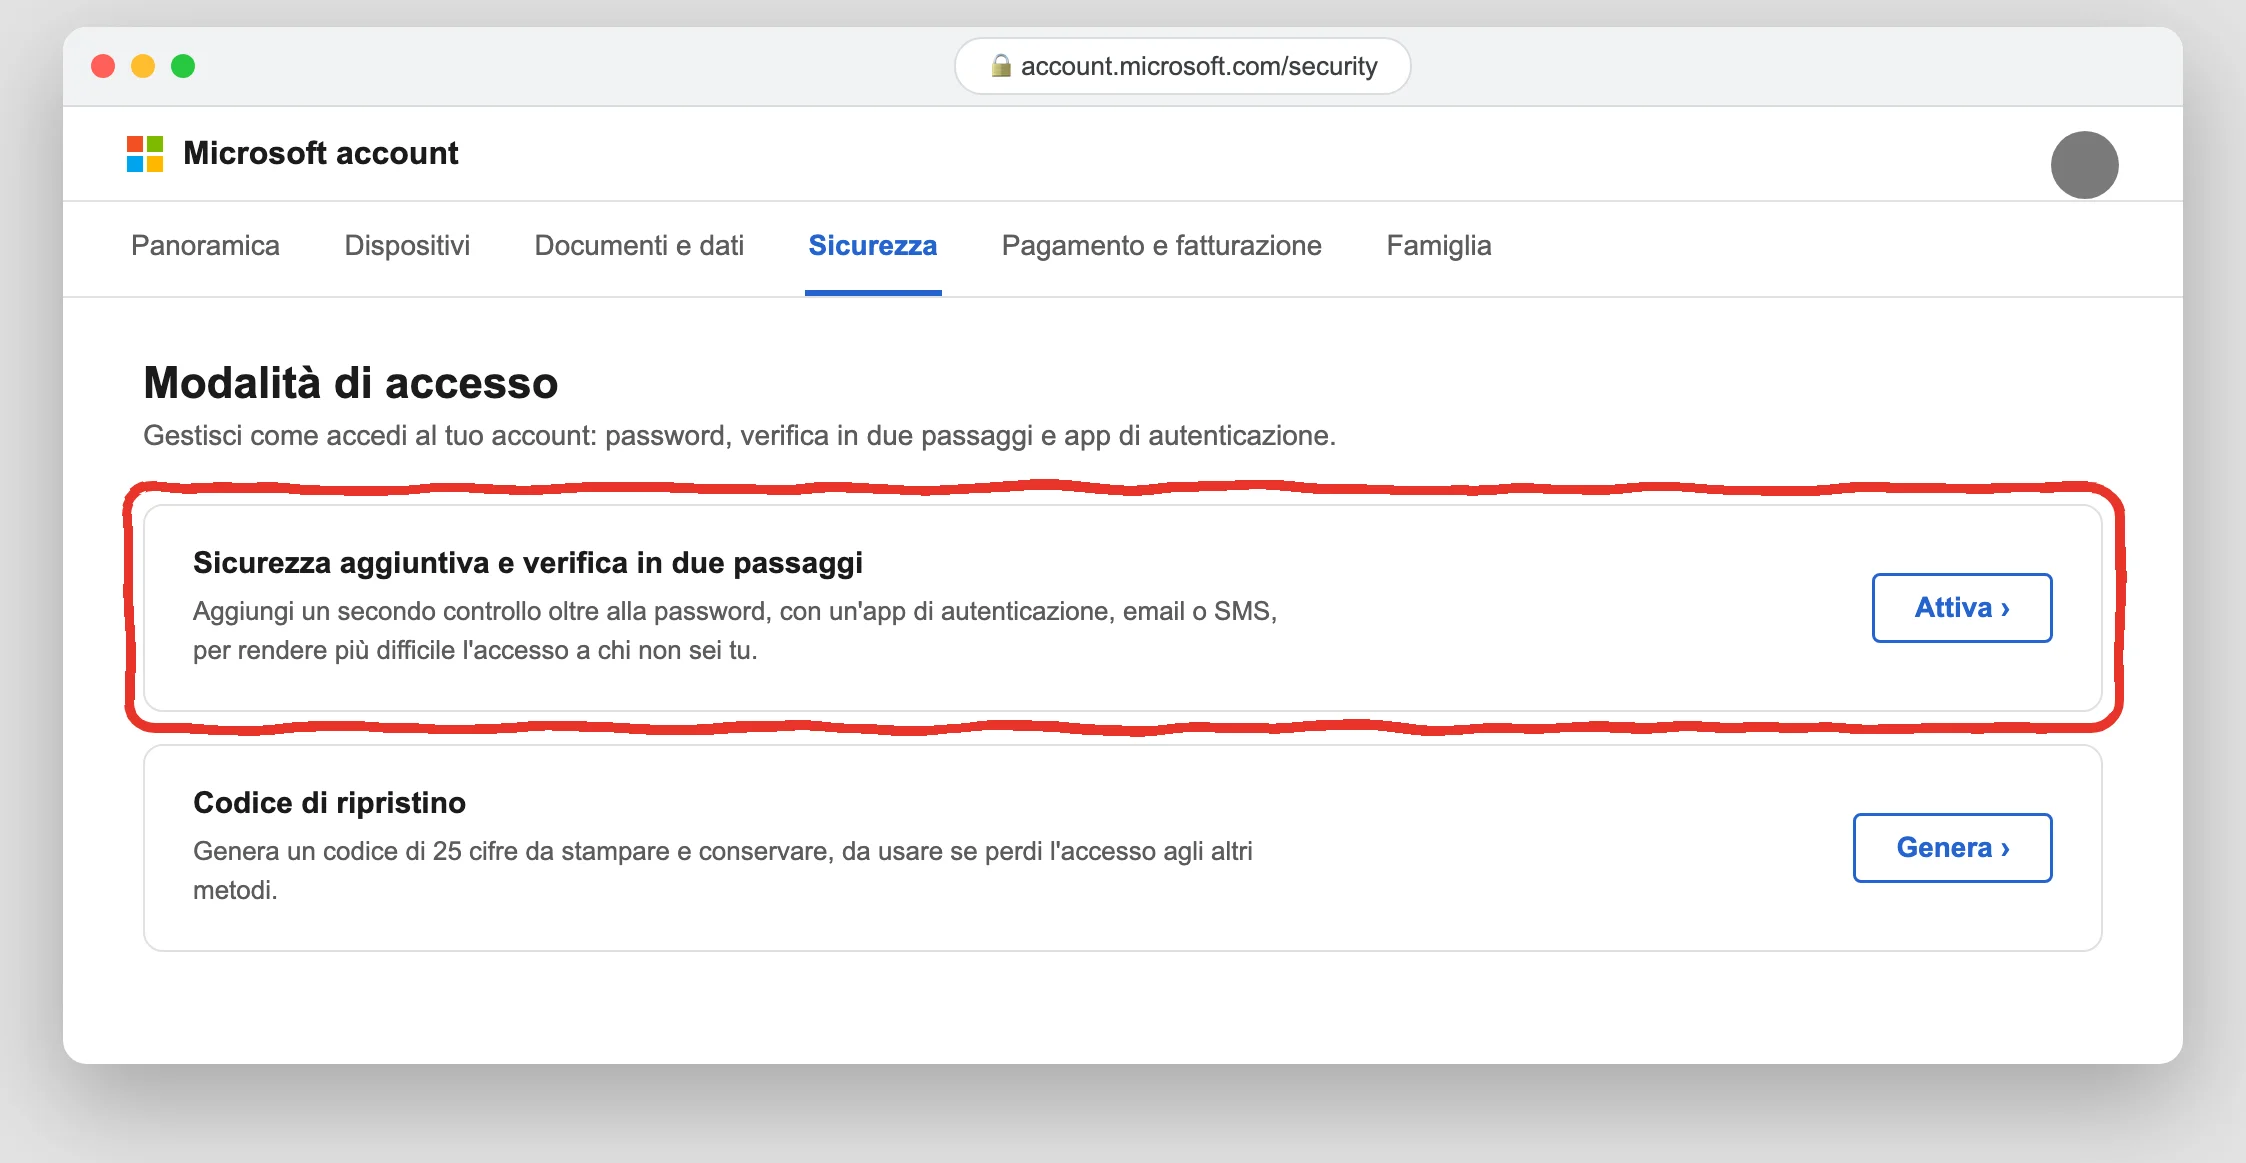Open the gray profile avatar

(2084, 165)
